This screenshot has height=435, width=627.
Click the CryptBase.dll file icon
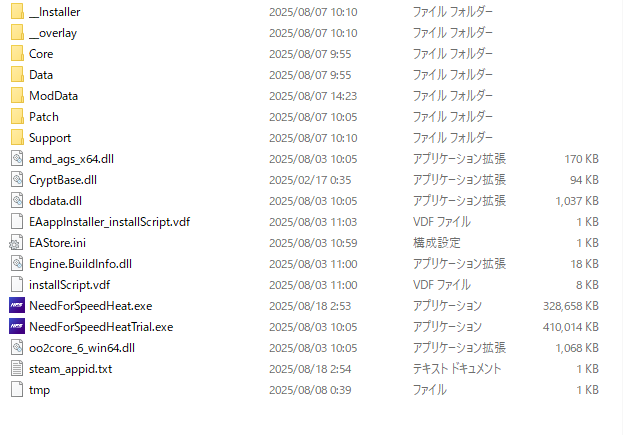17,180
